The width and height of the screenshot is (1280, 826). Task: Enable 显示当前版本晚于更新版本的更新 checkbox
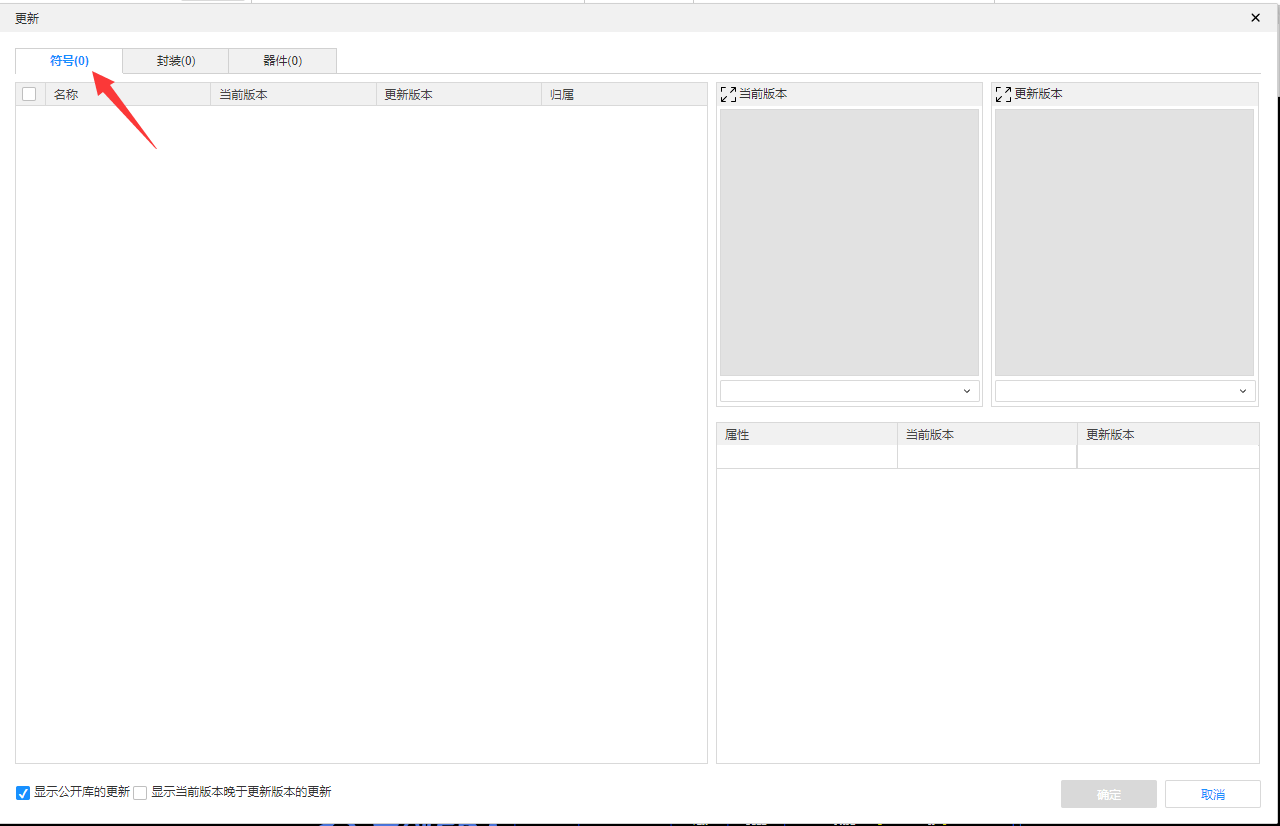(x=140, y=793)
